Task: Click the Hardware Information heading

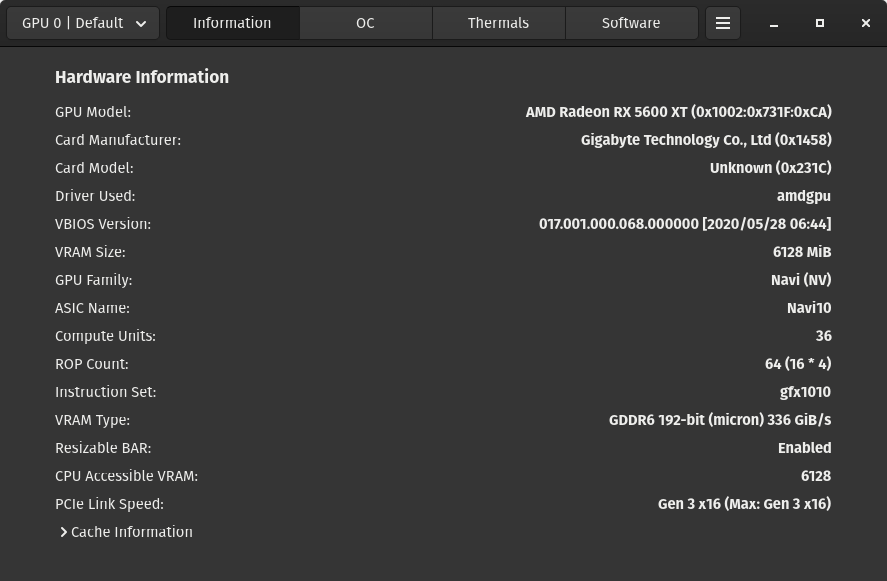Action: click(x=142, y=77)
